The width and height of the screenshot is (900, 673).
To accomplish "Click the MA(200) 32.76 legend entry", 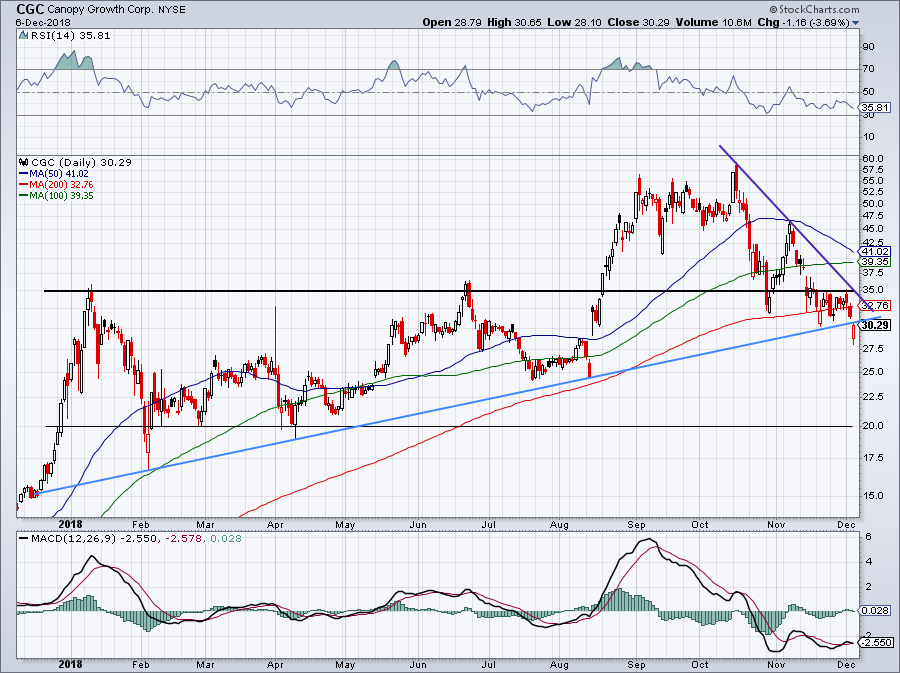I will pyautogui.click(x=56, y=185).
